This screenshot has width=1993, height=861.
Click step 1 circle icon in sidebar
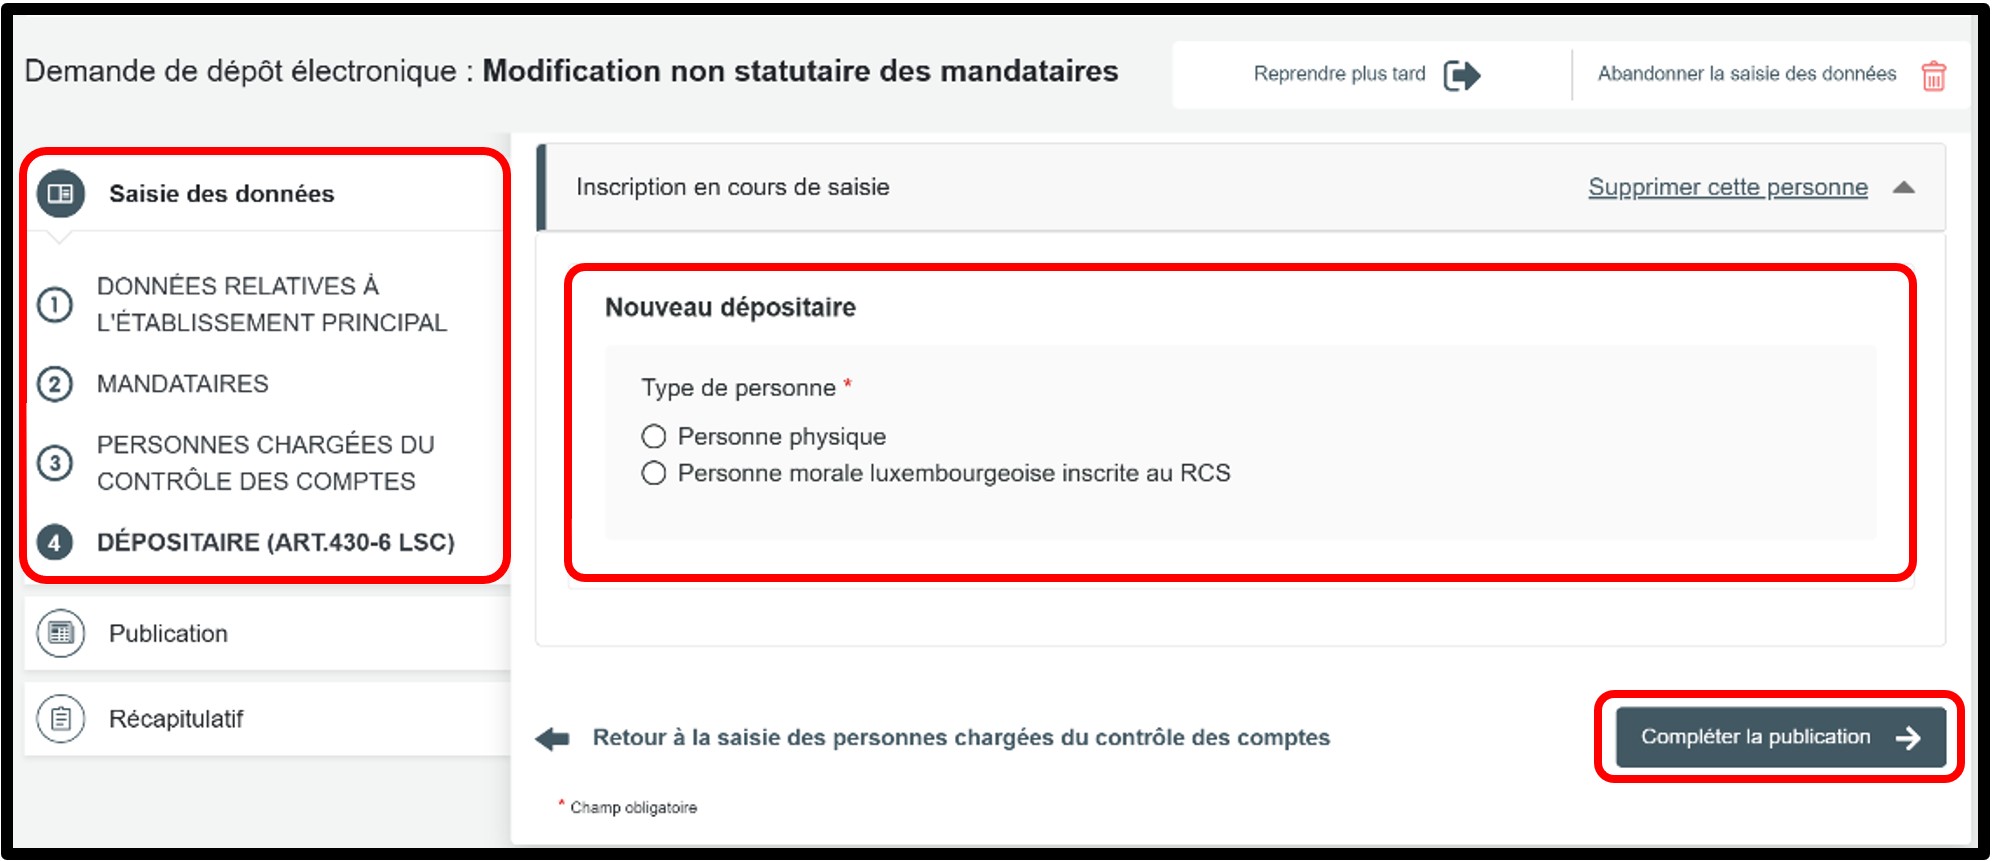click(x=55, y=304)
